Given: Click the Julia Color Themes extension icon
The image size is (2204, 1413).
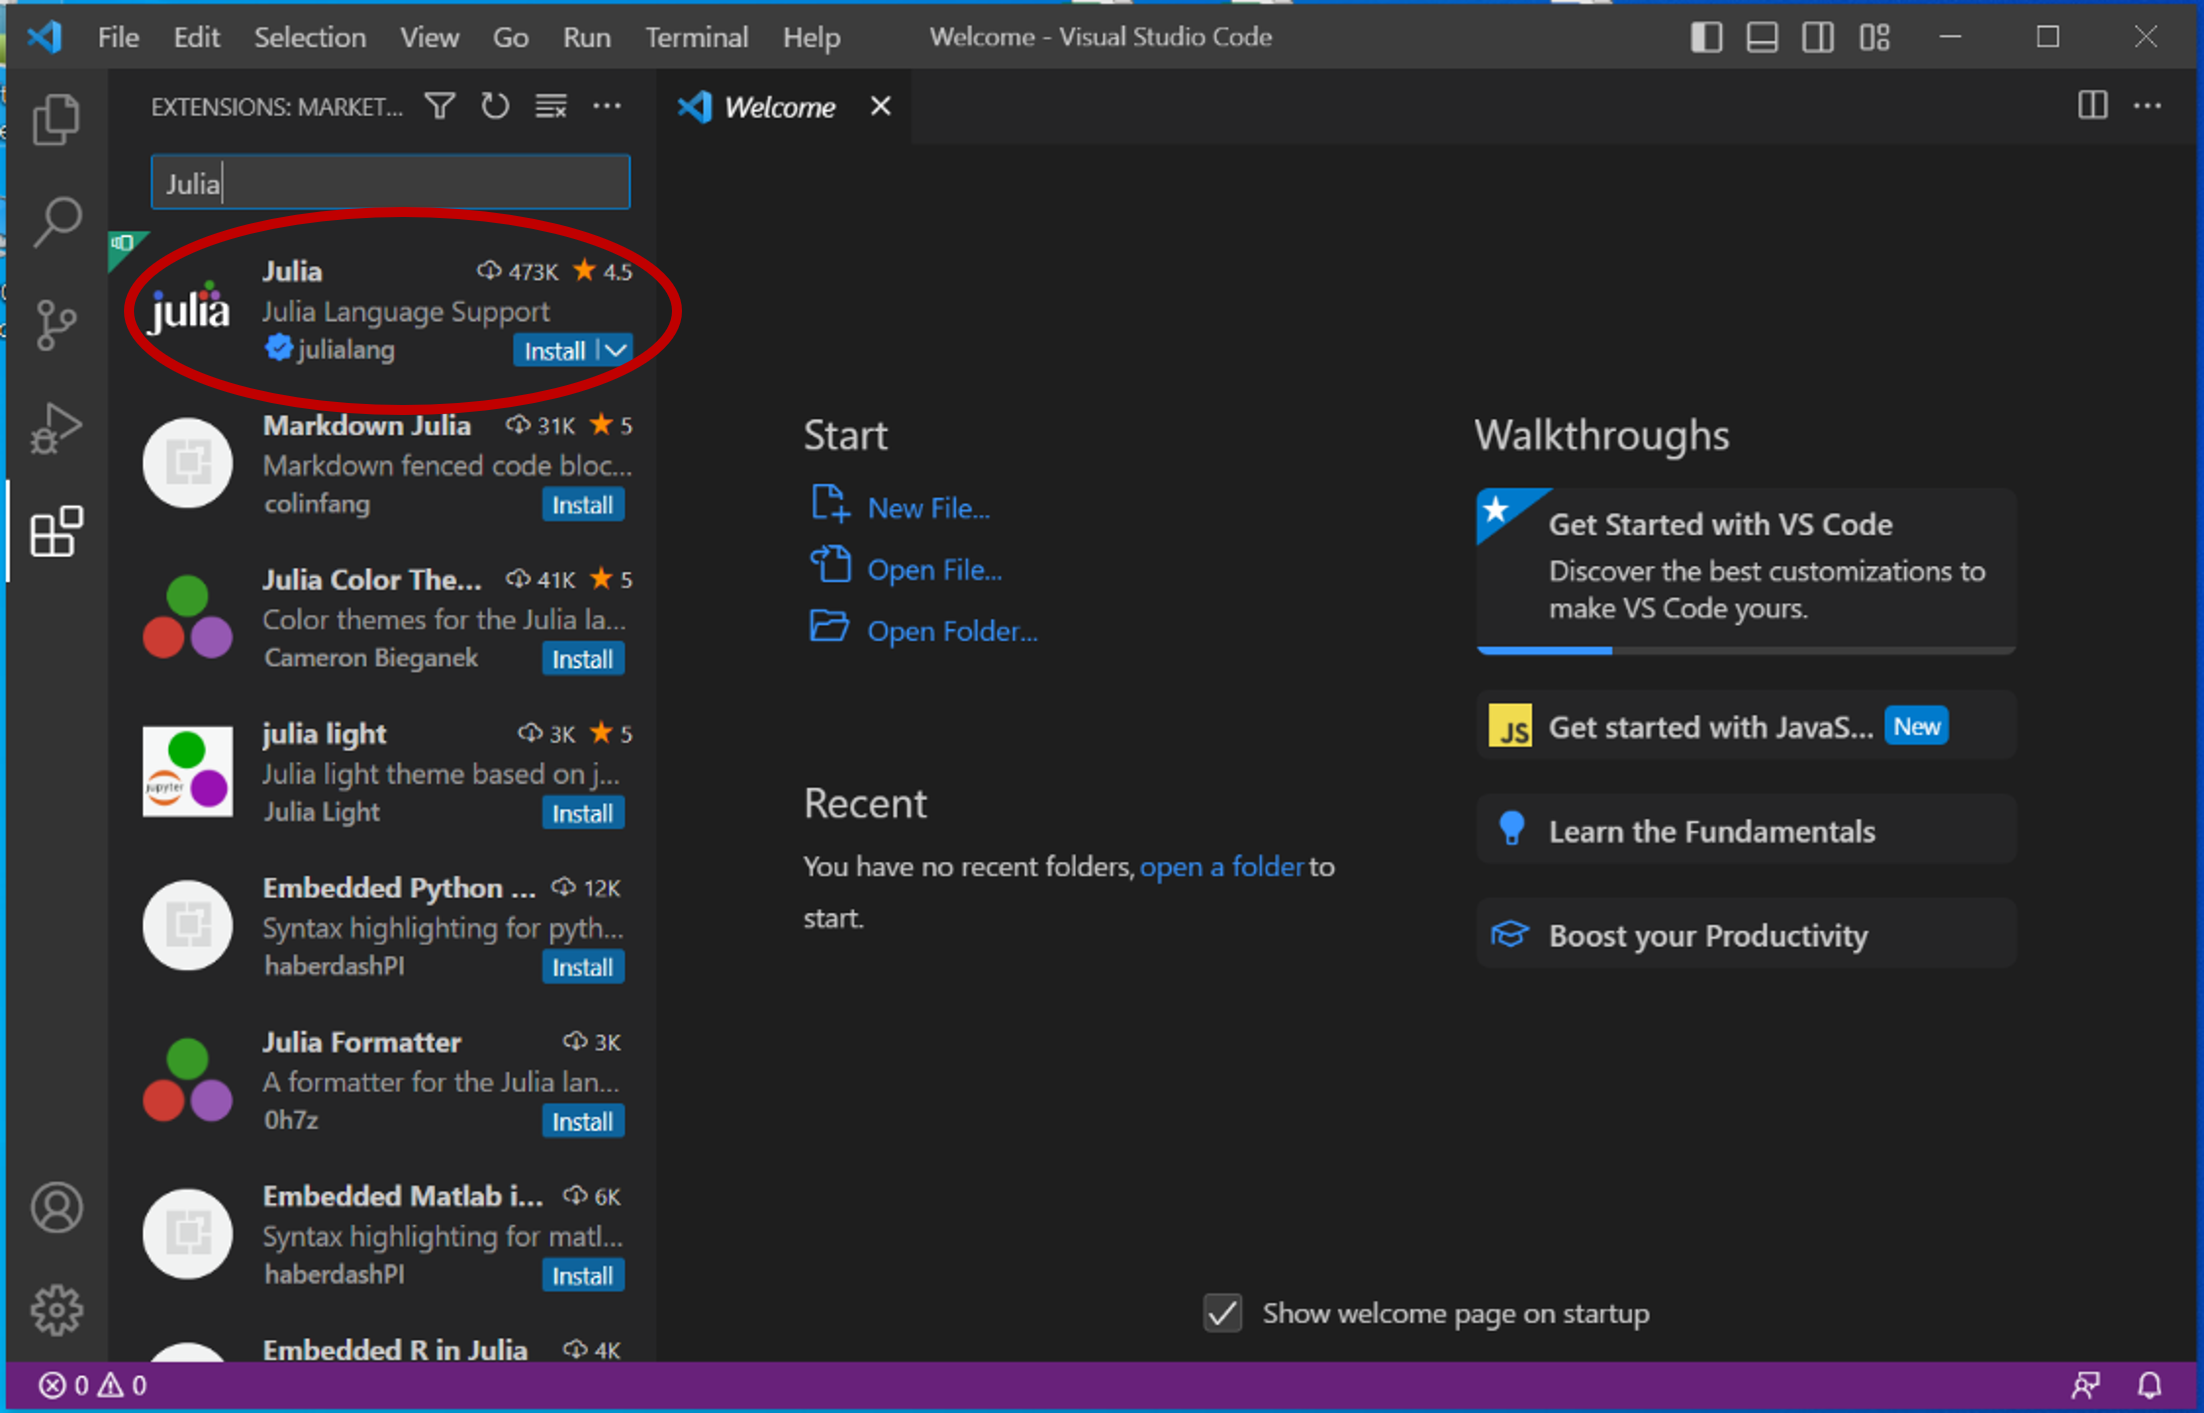Looking at the screenshot, I should (x=188, y=617).
